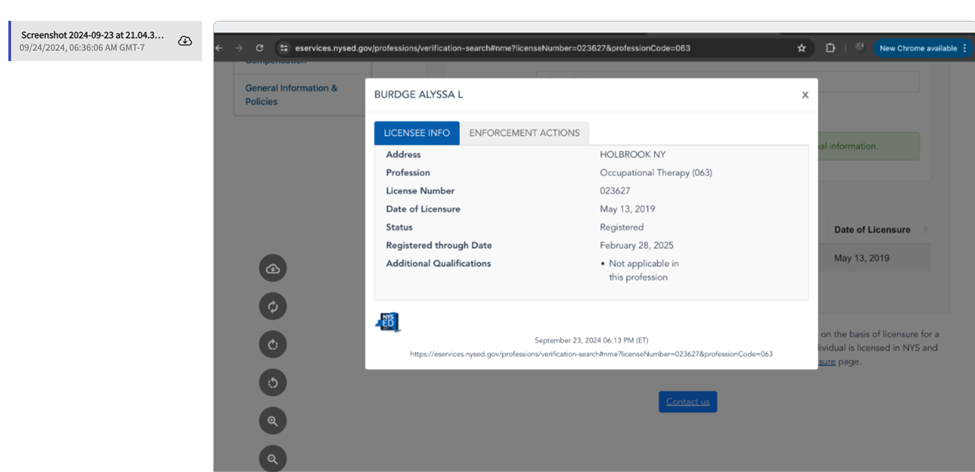This screenshot has height=472, width=975.
Task: View site information icon in address bar
Action: tap(284, 48)
